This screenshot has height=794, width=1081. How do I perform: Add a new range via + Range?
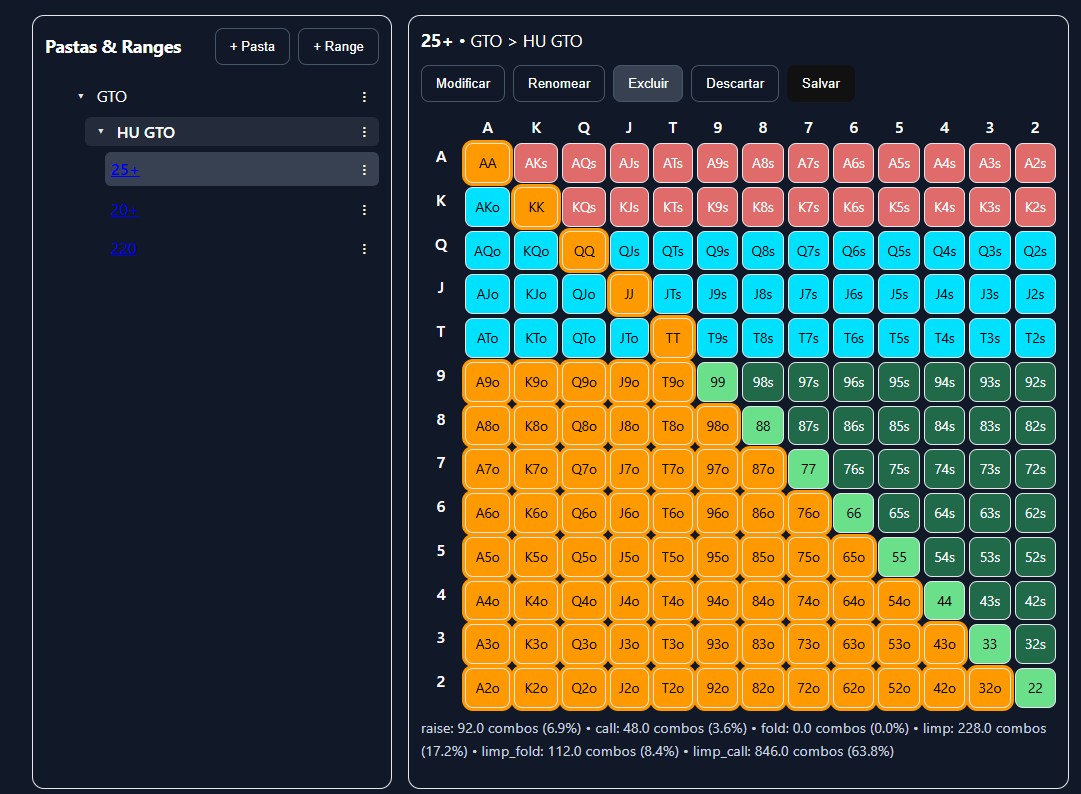(x=338, y=46)
